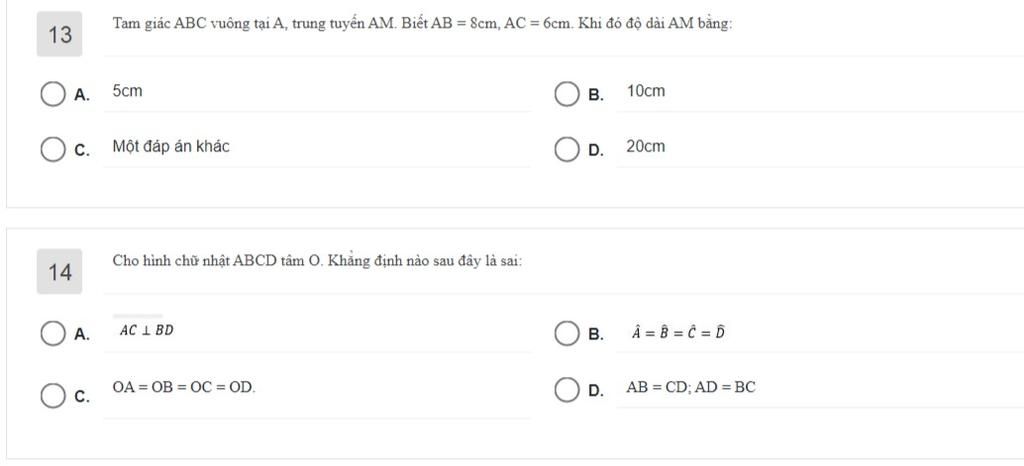Click the 20cm answer text
1024x466 pixels.
coord(646,146)
